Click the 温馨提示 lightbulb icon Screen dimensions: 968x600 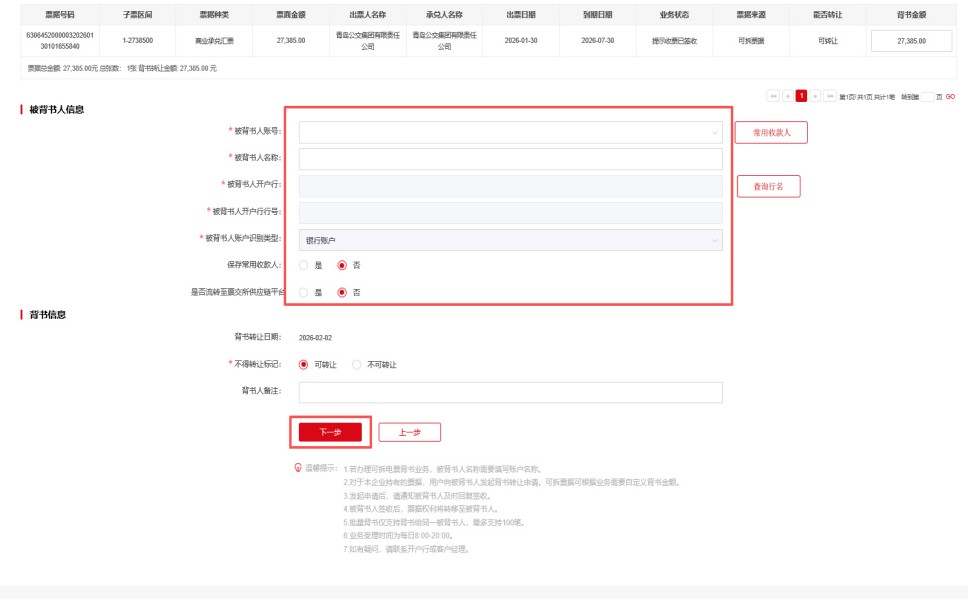pos(298,468)
